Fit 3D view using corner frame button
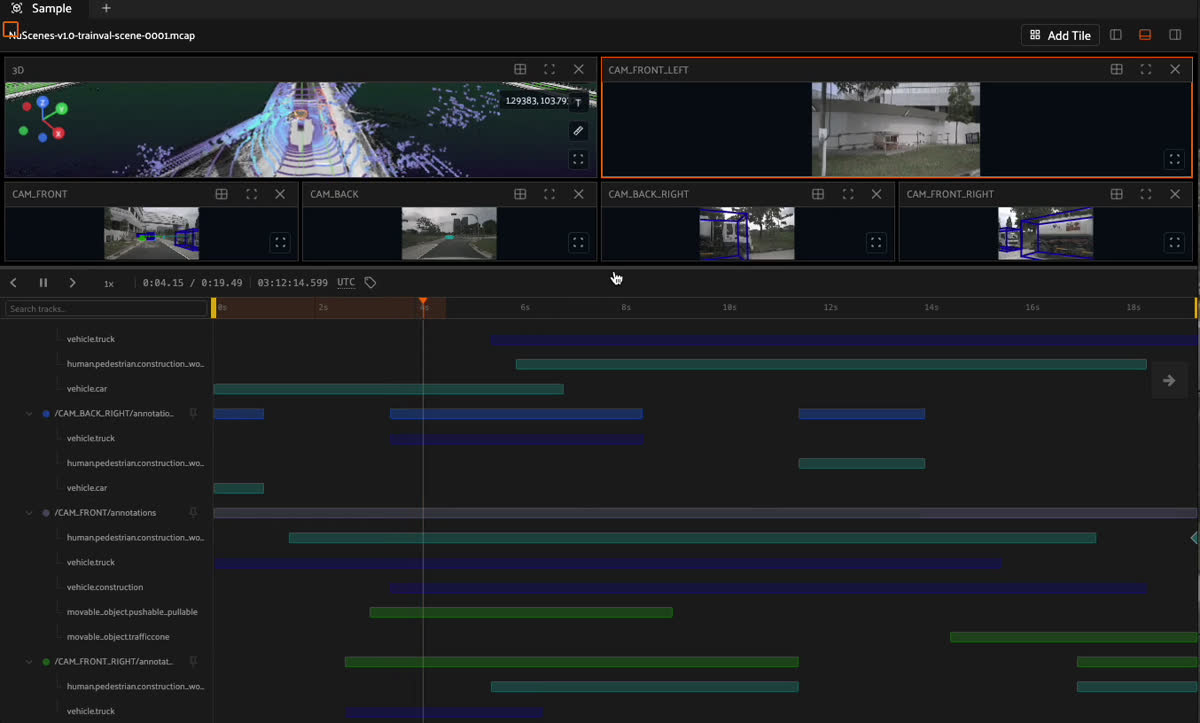Viewport: 1200px width, 723px height. [578, 159]
